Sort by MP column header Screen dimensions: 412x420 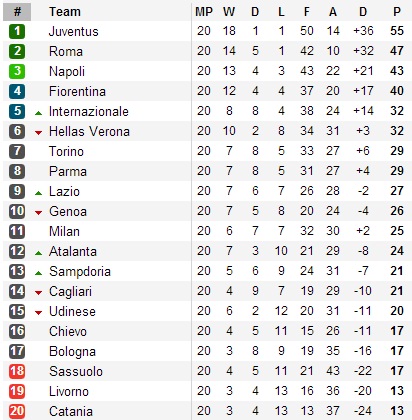204,12
